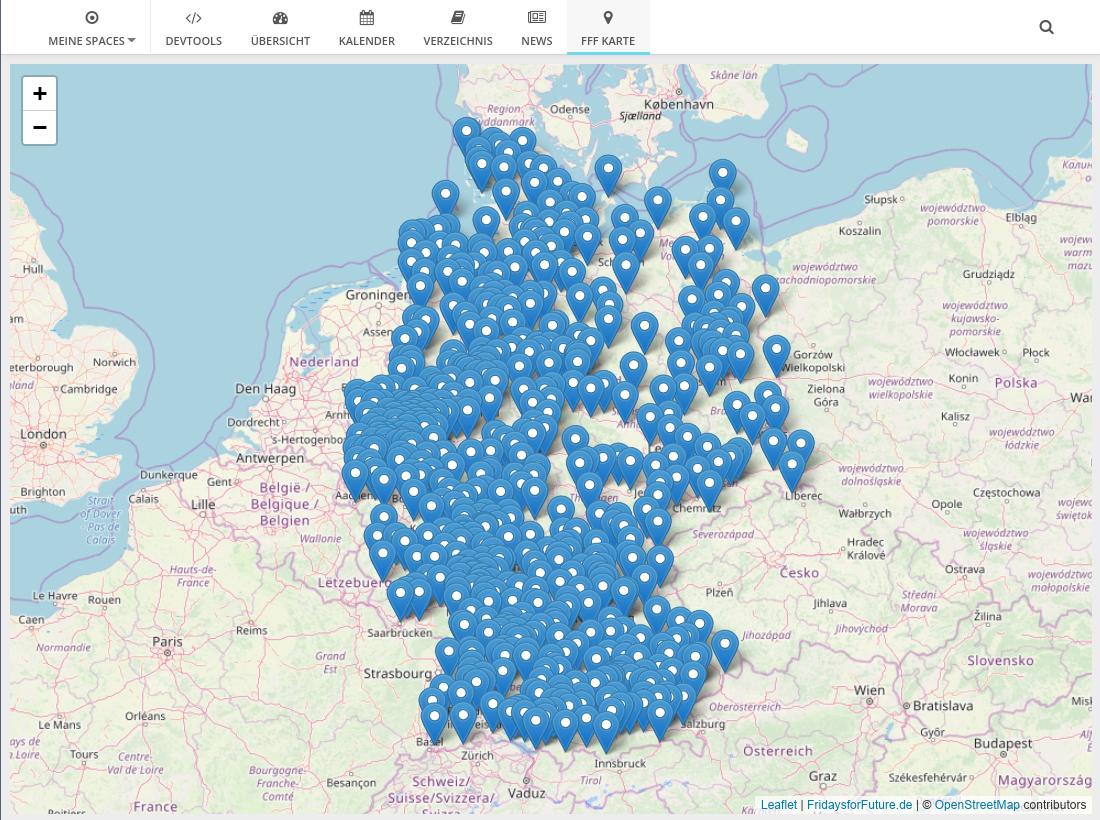1100x820 pixels.
Task: Click the Den Haag label
Action: pyautogui.click(x=265, y=389)
